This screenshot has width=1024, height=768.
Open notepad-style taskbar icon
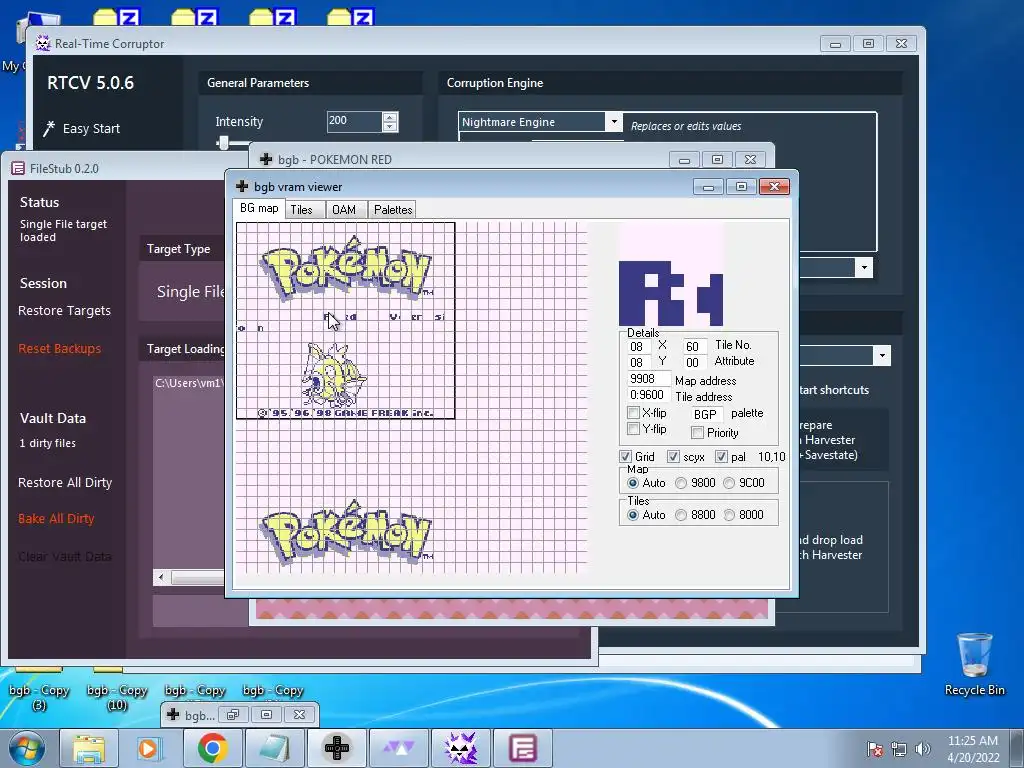coord(274,748)
